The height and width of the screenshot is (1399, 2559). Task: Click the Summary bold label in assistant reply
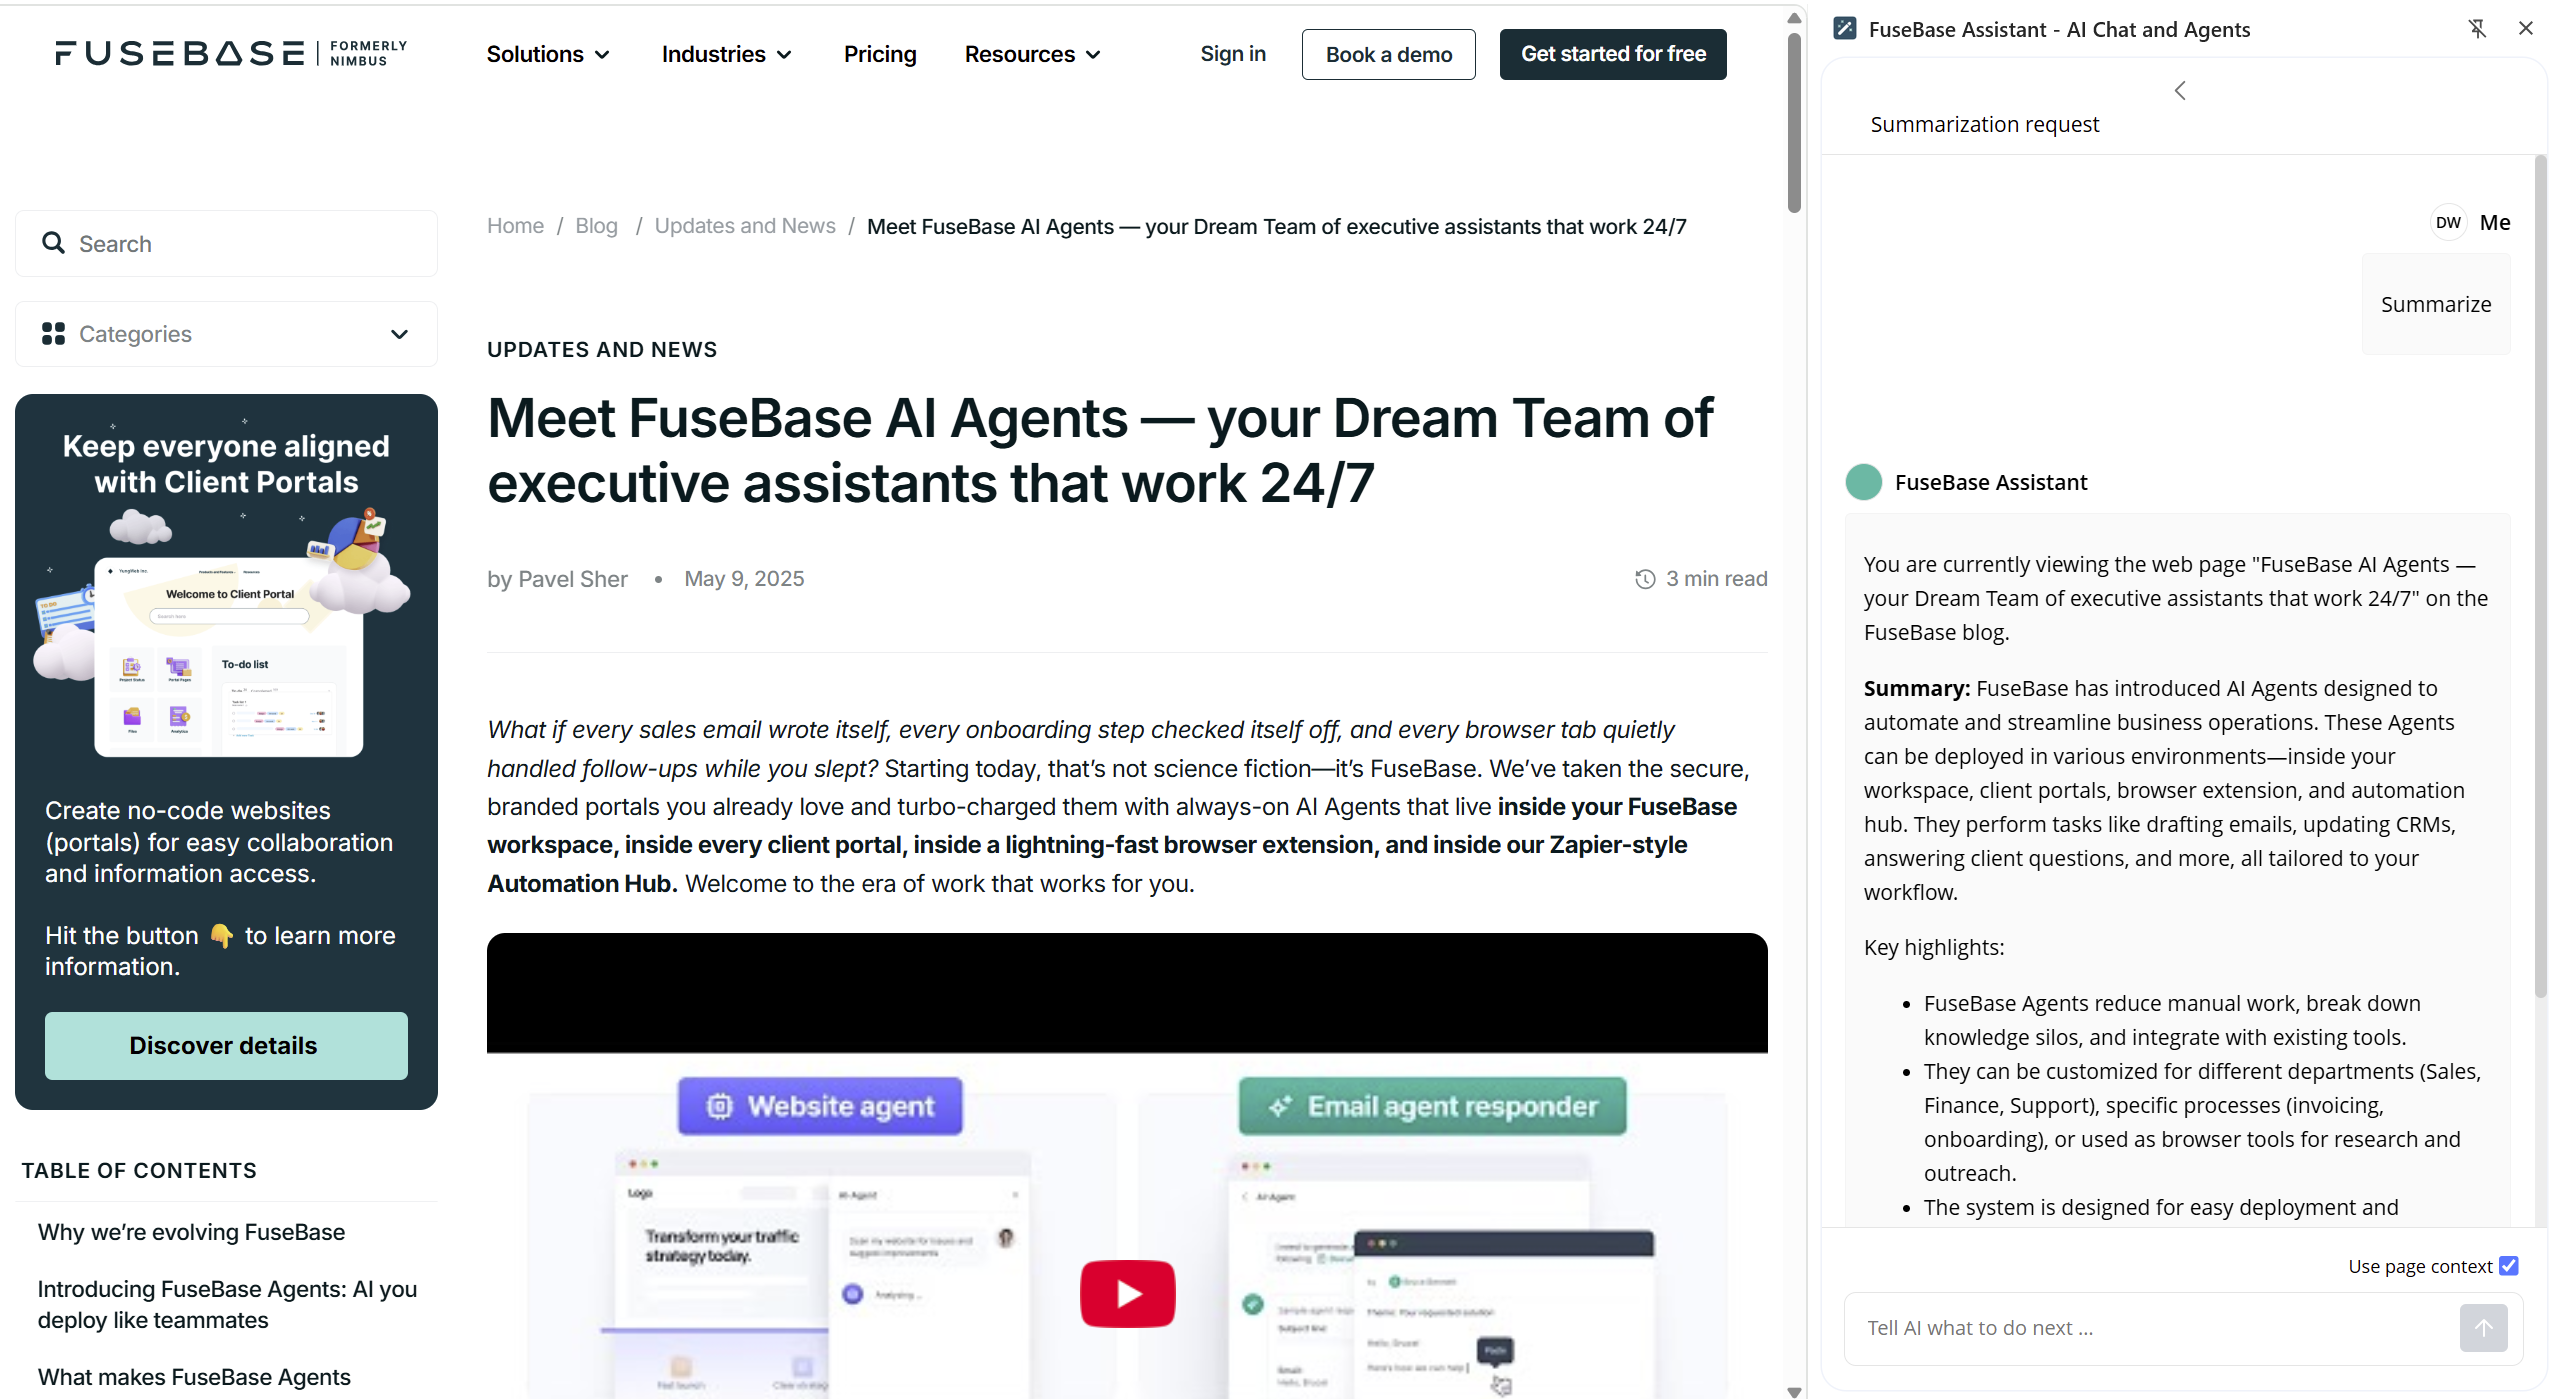point(1916,688)
